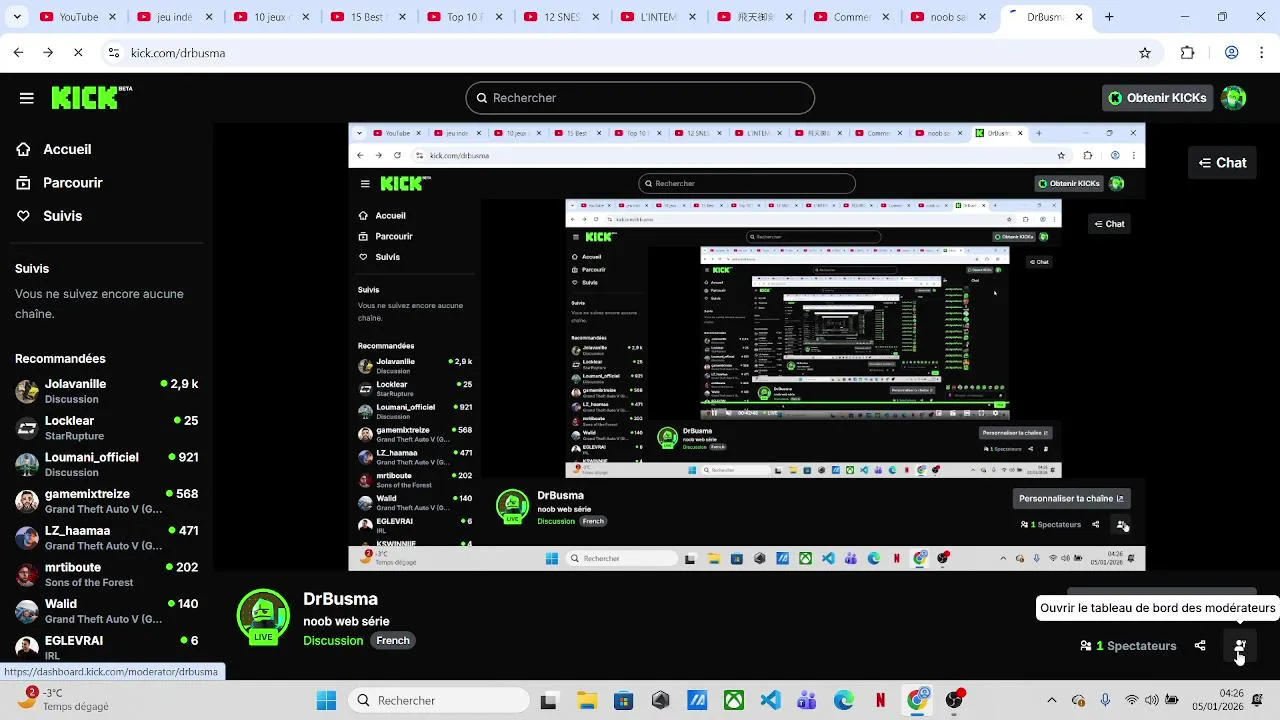Launch Netflix from the taskbar
This screenshot has width=1280, height=720.
tap(880, 700)
